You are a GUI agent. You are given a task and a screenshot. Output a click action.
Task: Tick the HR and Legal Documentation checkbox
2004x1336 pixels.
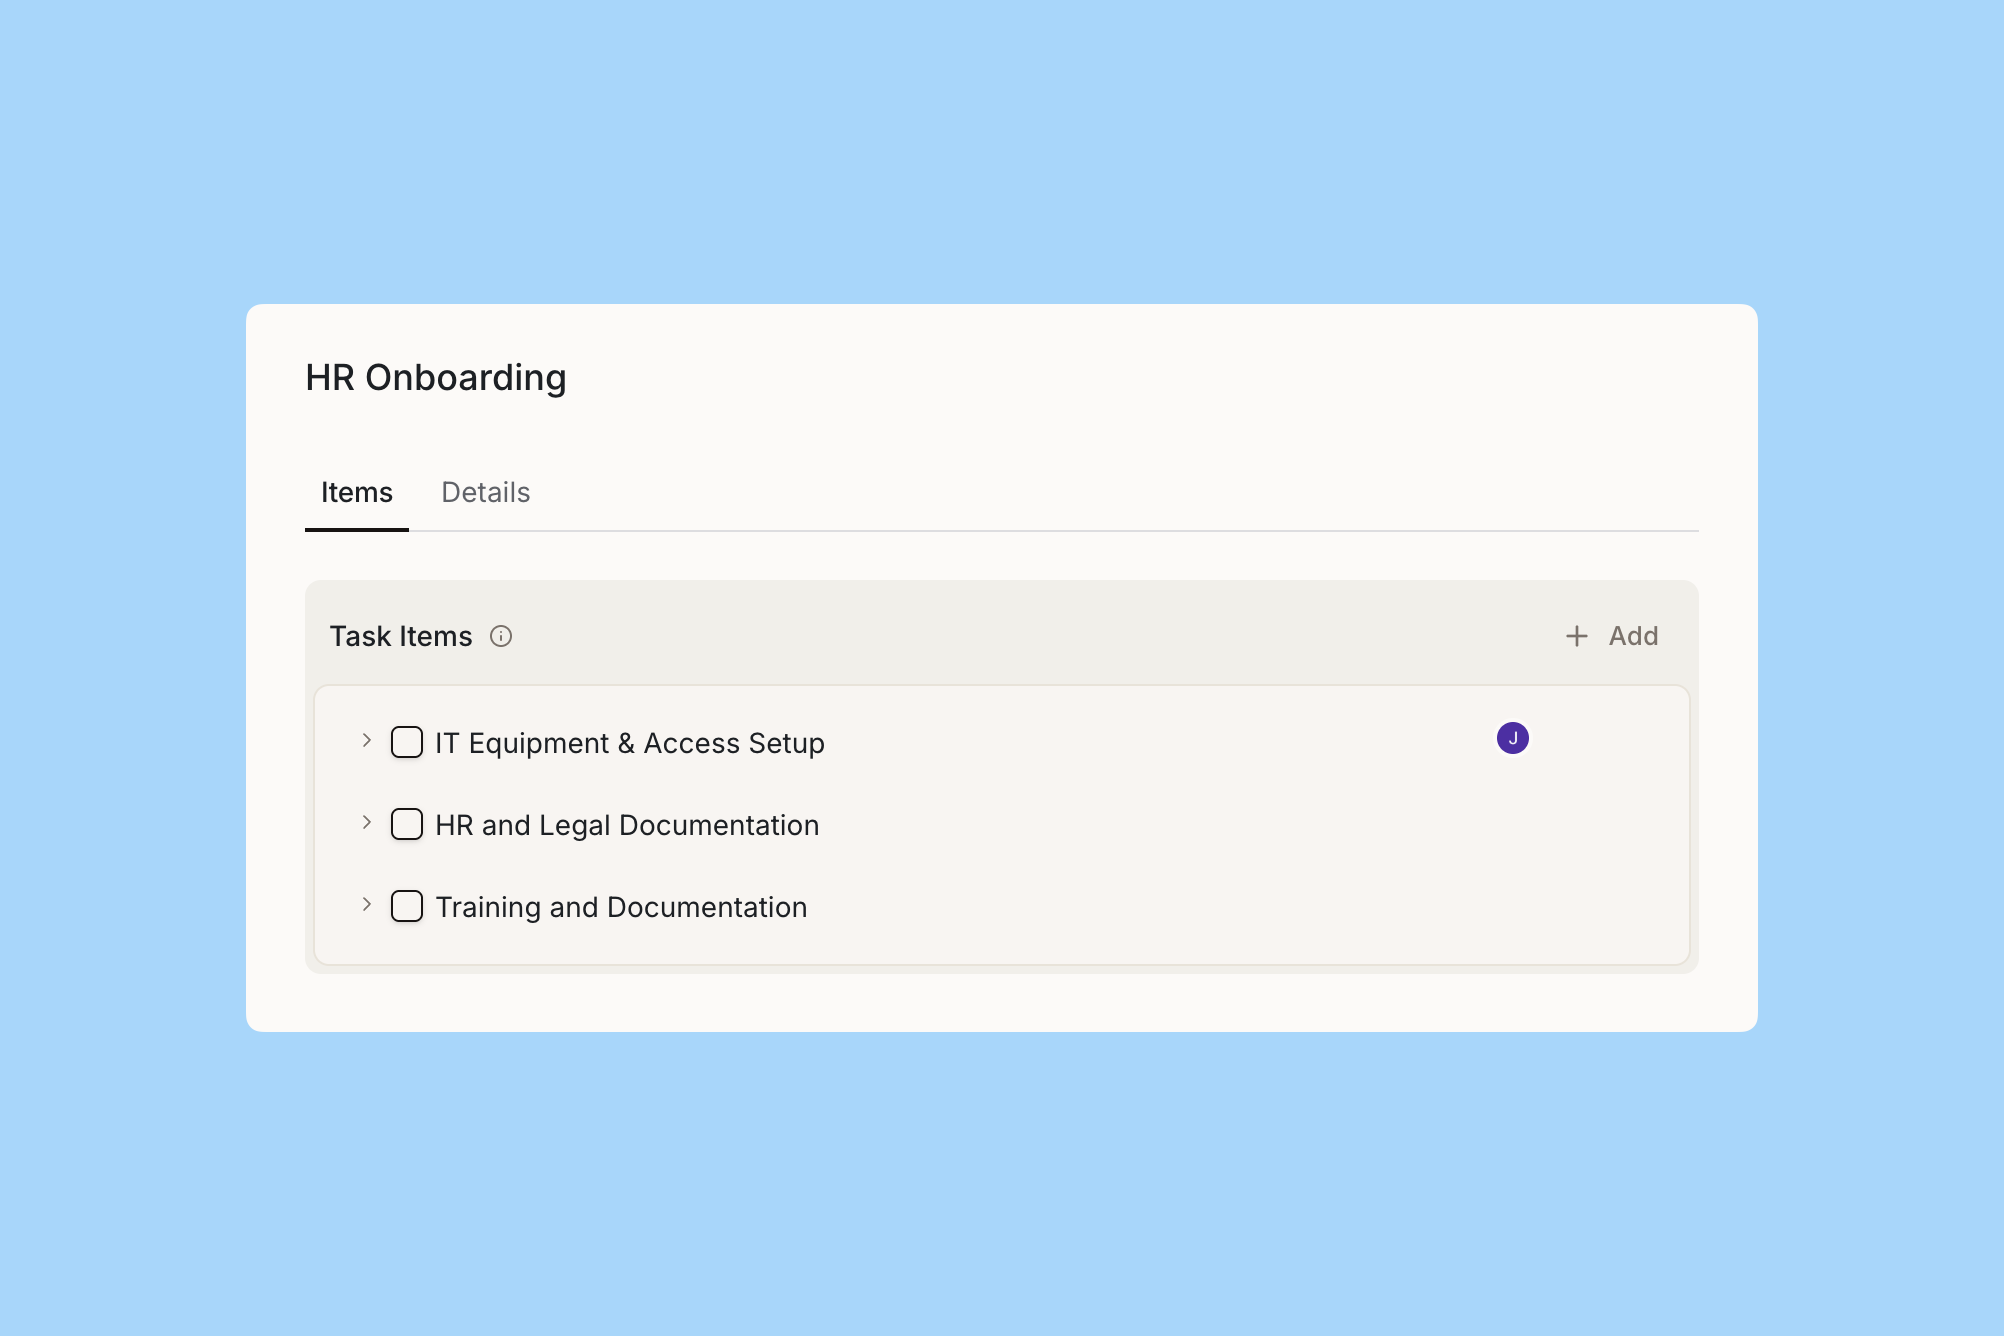407,825
